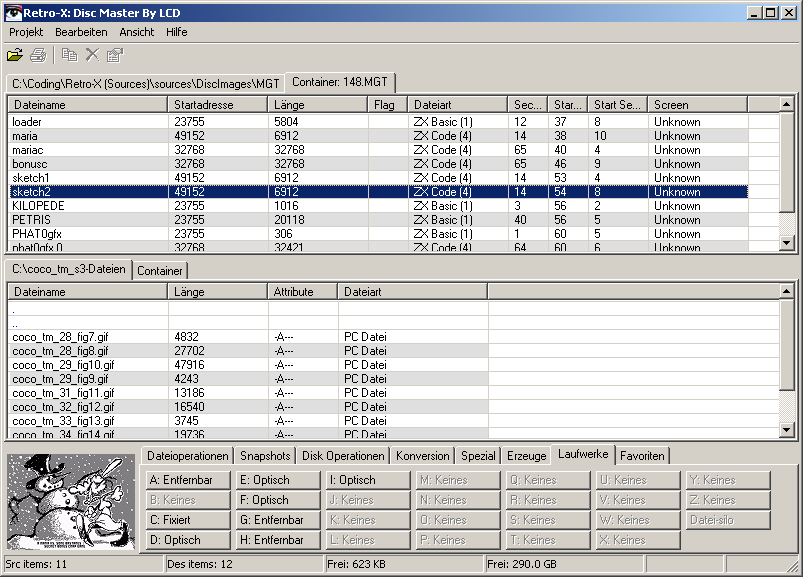Open the Disk Operationen tab

pos(343,456)
